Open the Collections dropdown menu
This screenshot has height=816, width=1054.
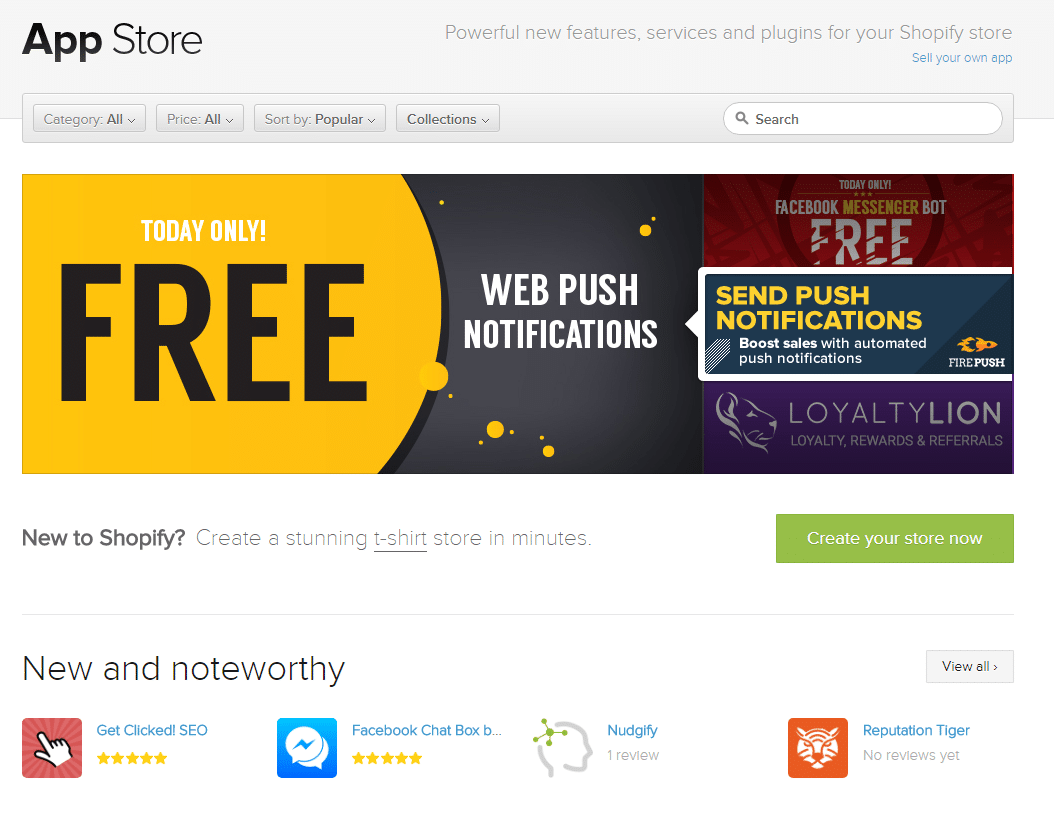point(448,118)
